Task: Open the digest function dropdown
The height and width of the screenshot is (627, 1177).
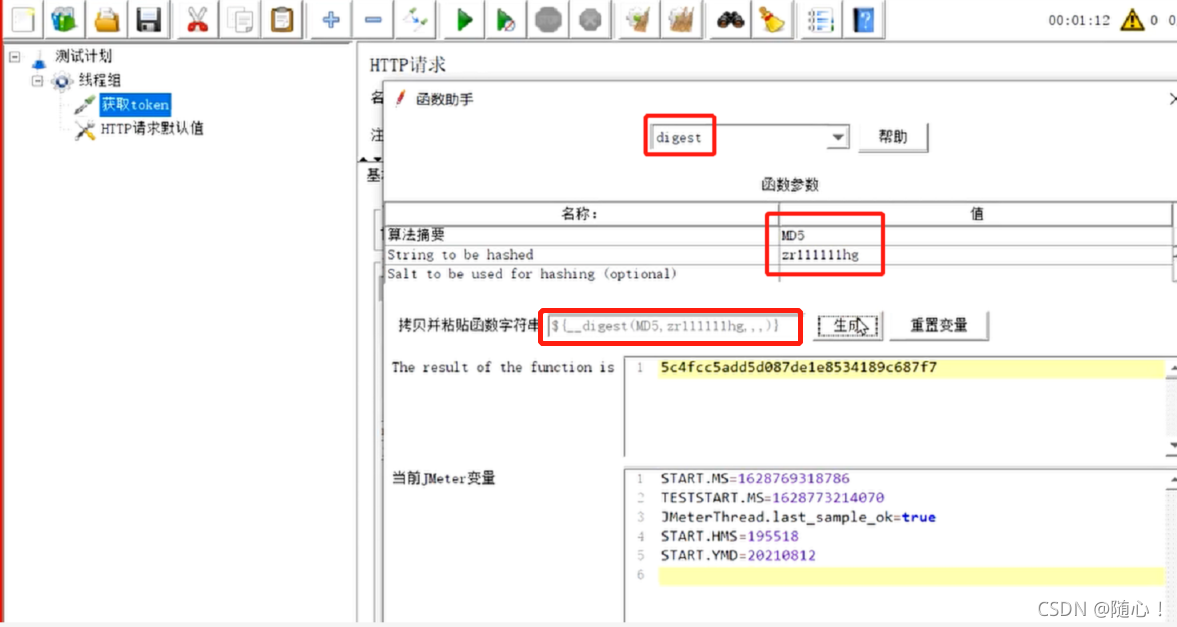Action: (838, 137)
